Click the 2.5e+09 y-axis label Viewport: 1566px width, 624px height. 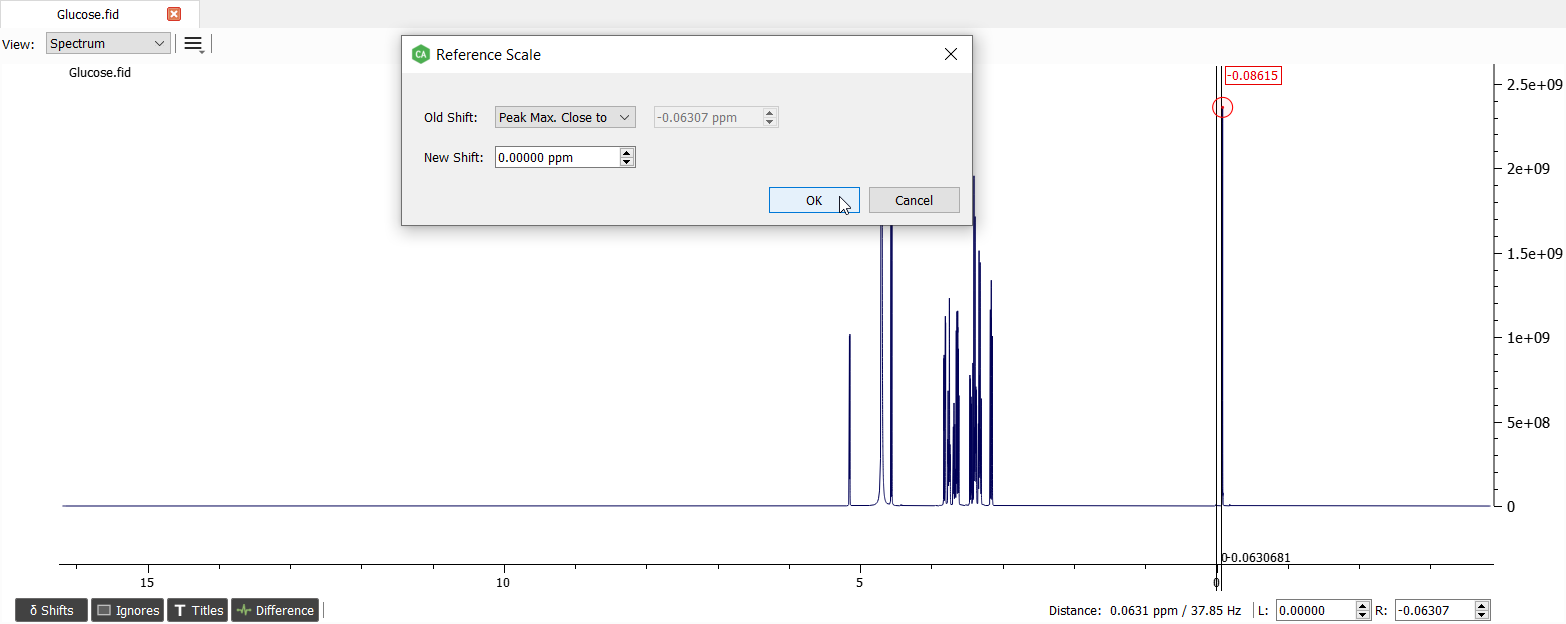(1534, 85)
